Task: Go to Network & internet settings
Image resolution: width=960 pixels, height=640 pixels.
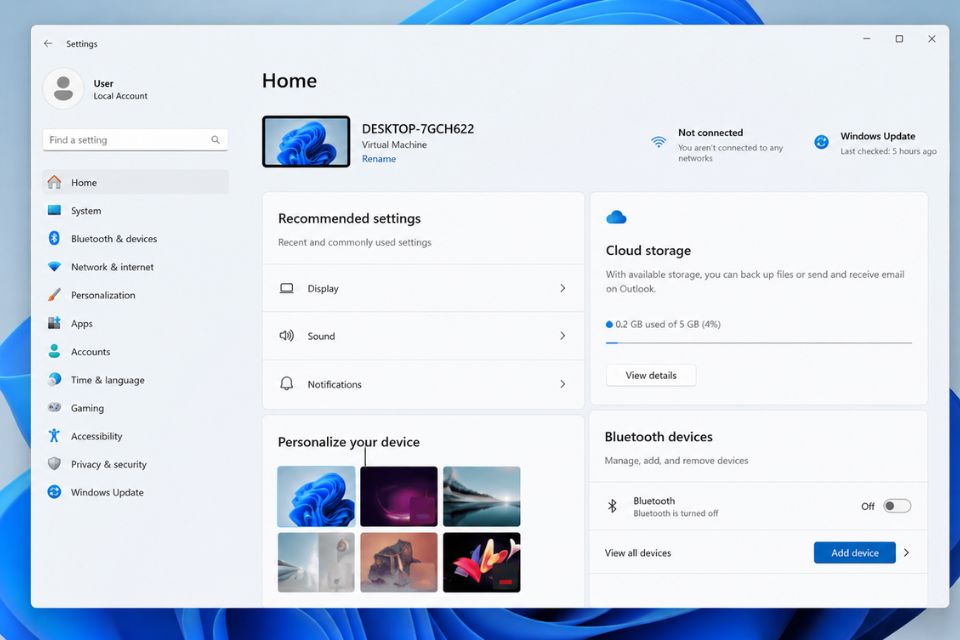Action: pyautogui.click(x=135, y=266)
